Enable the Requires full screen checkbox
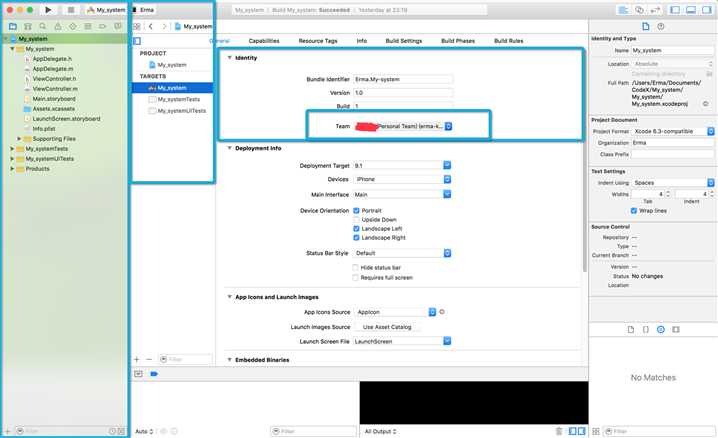This screenshot has height=438, width=718. click(355, 277)
